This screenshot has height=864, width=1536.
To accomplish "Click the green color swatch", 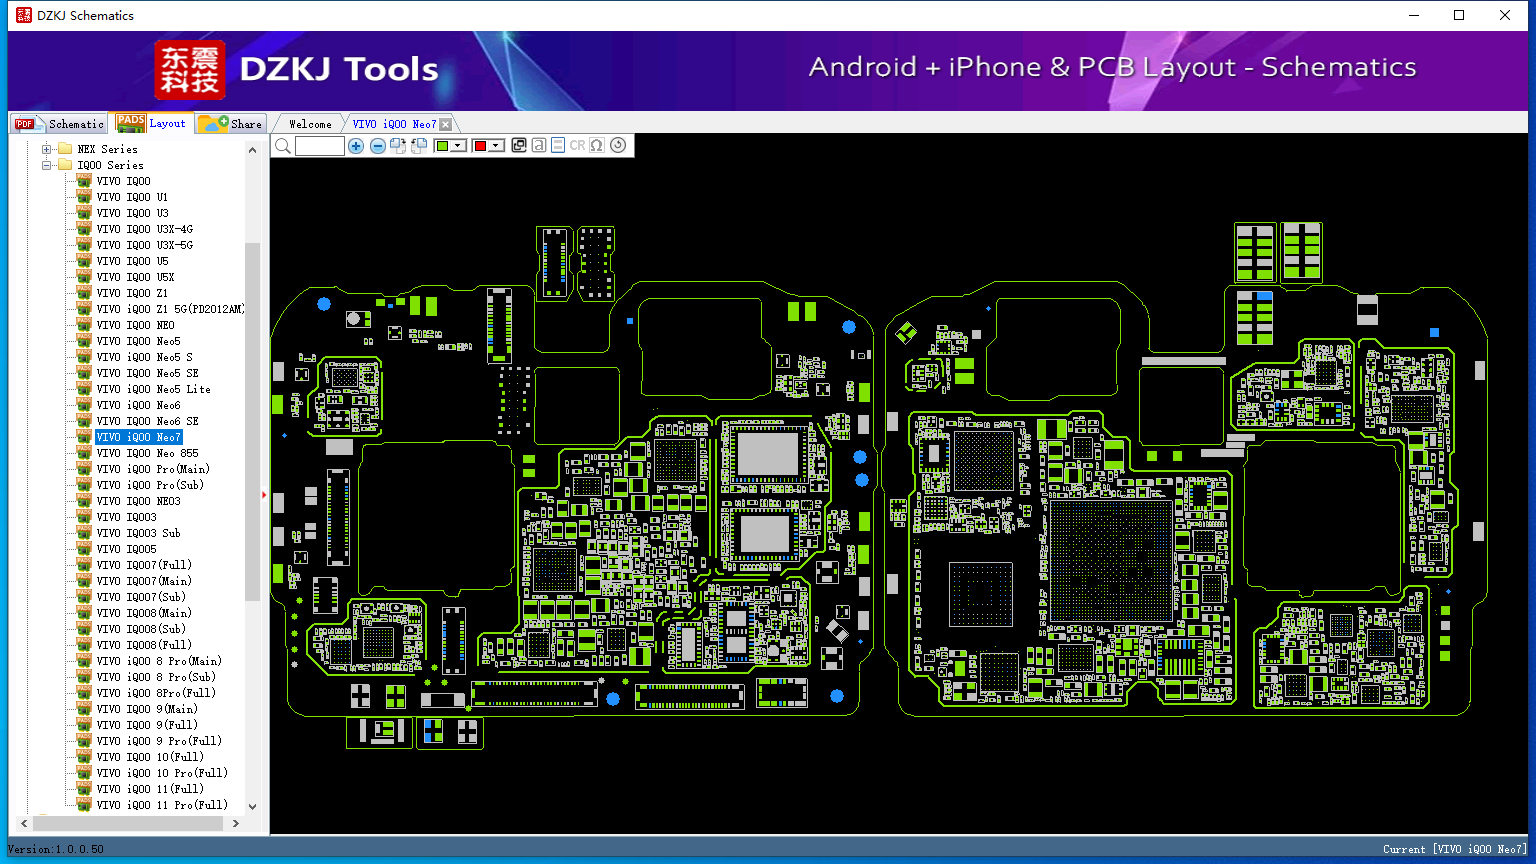I will tap(442, 146).
